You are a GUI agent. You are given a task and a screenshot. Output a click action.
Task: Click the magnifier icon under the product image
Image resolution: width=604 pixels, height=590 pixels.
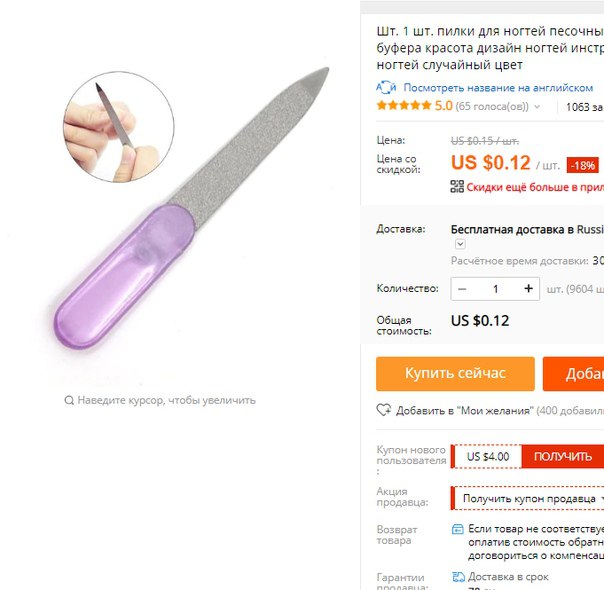[x=69, y=400]
